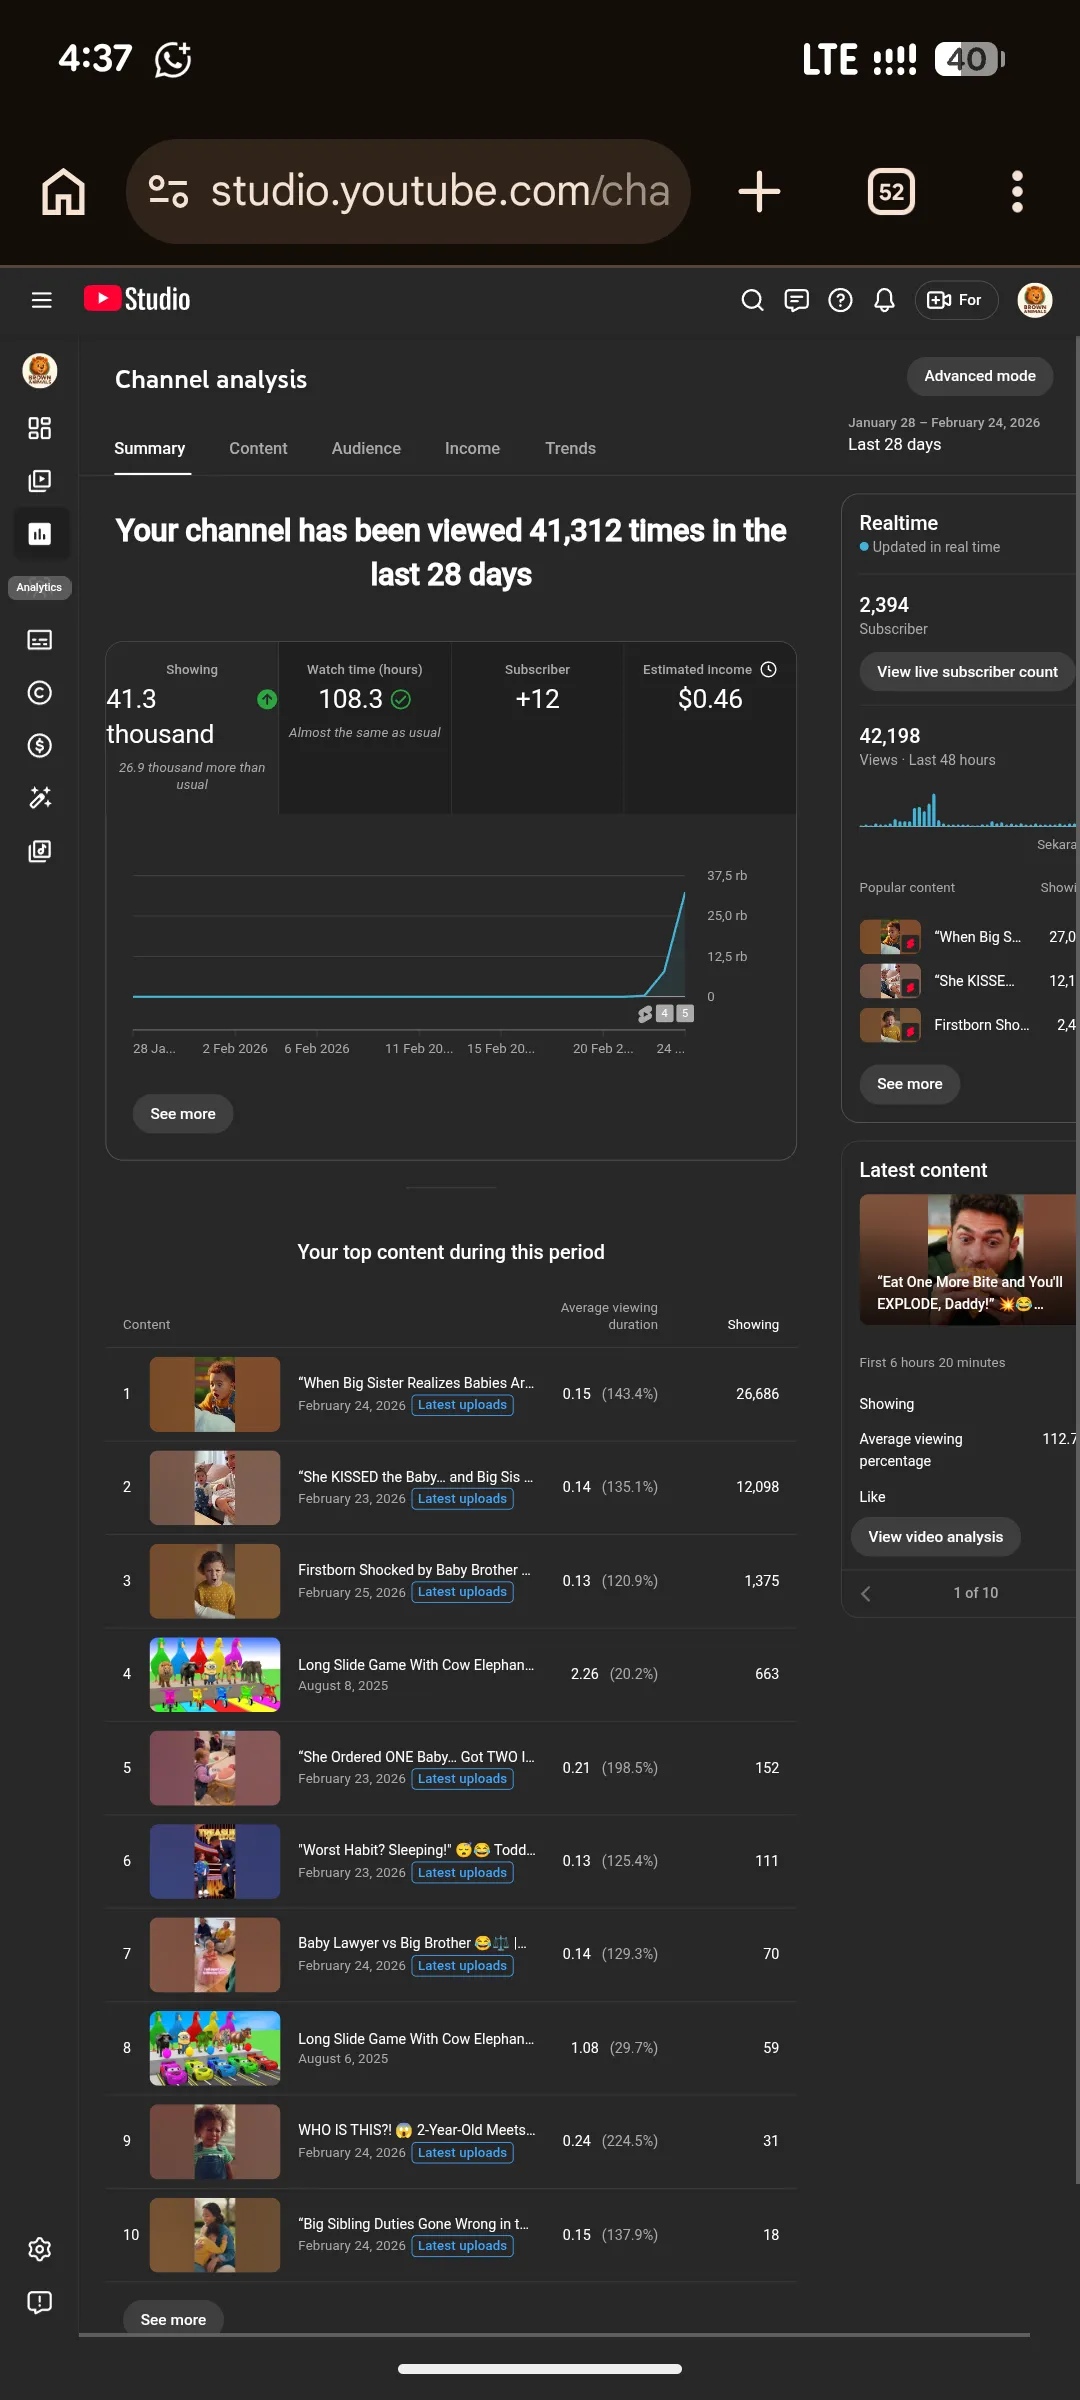The width and height of the screenshot is (1080, 2400).
Task: Open thumbnail of top video ranked 1
Action: (215, 1394)
